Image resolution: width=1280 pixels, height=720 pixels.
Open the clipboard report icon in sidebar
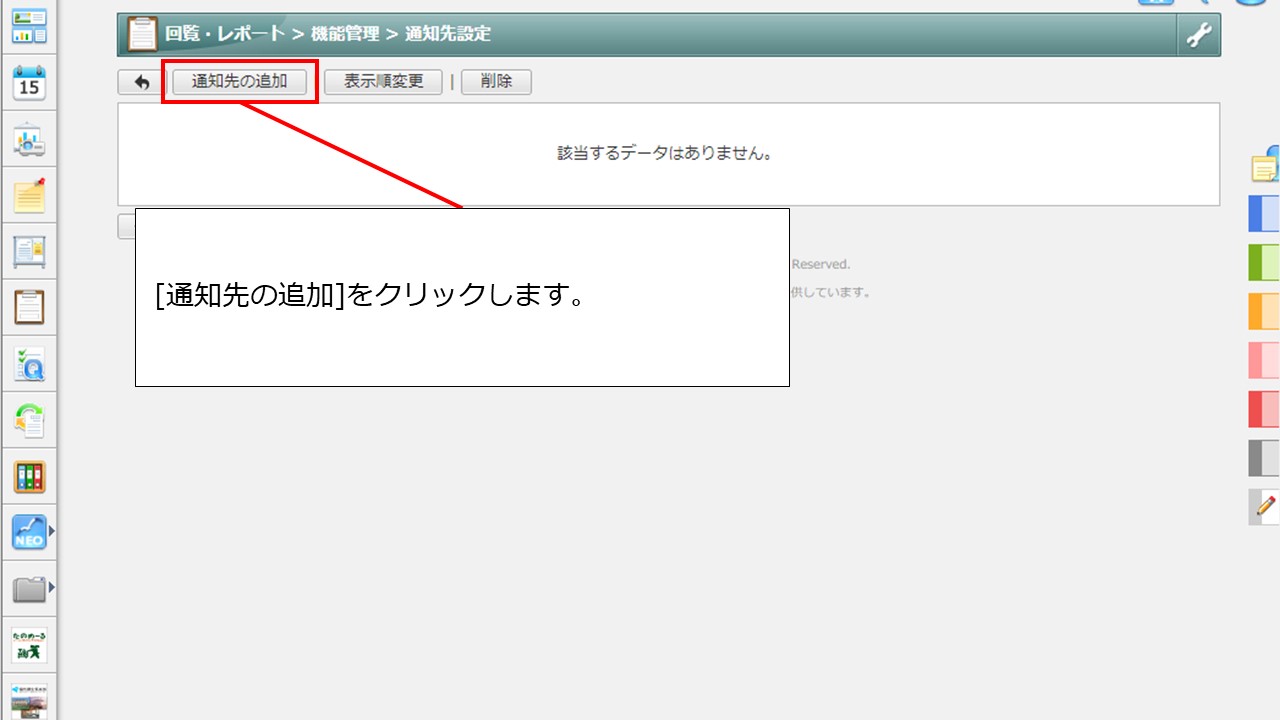pos(29,307)
